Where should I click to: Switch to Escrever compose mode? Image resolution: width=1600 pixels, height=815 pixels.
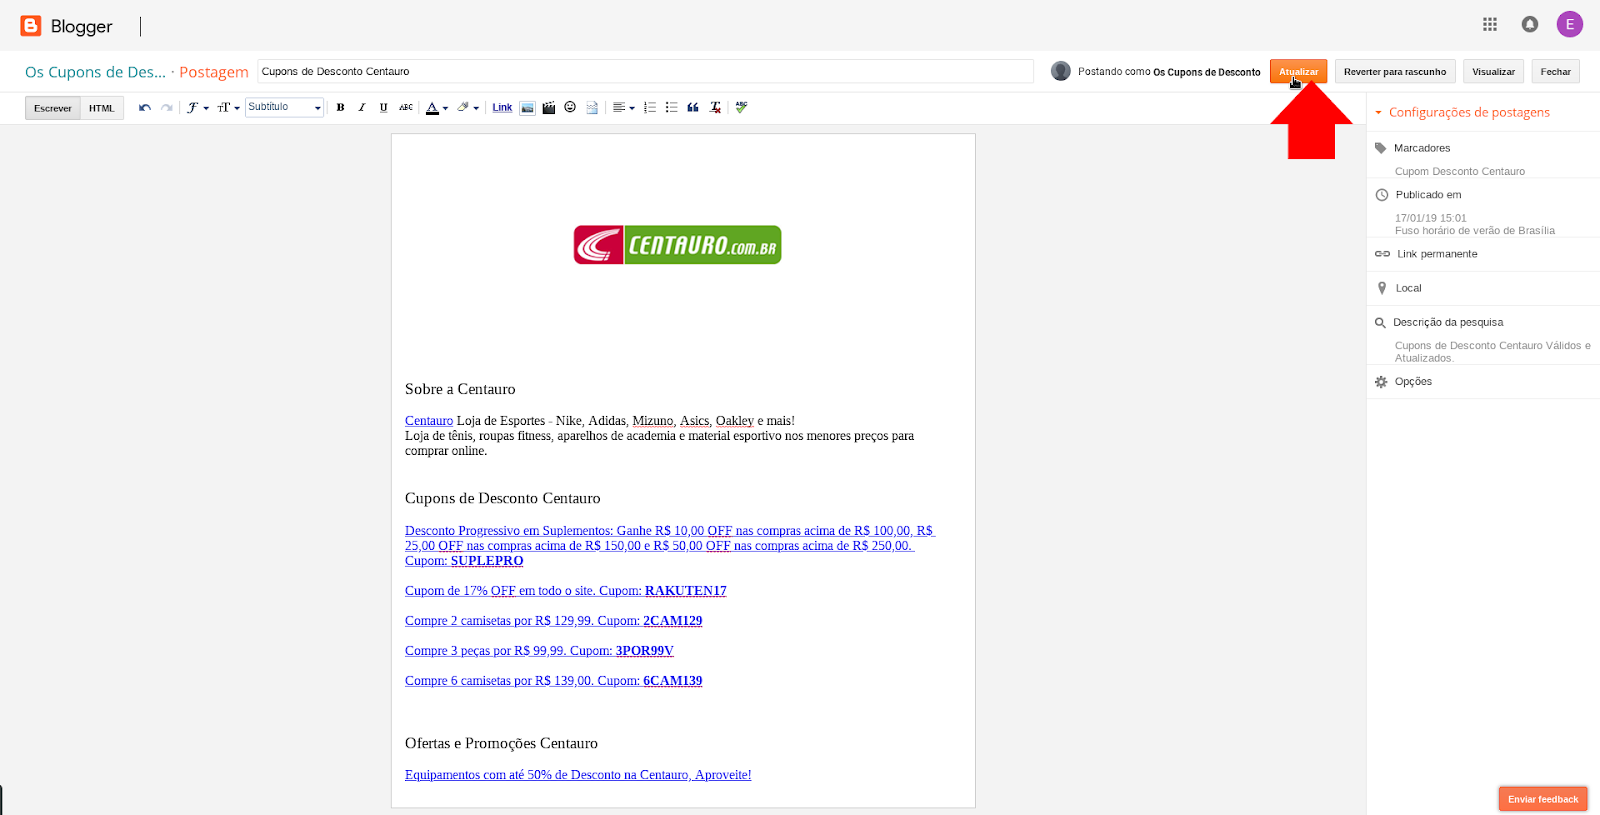coord(53,108)
